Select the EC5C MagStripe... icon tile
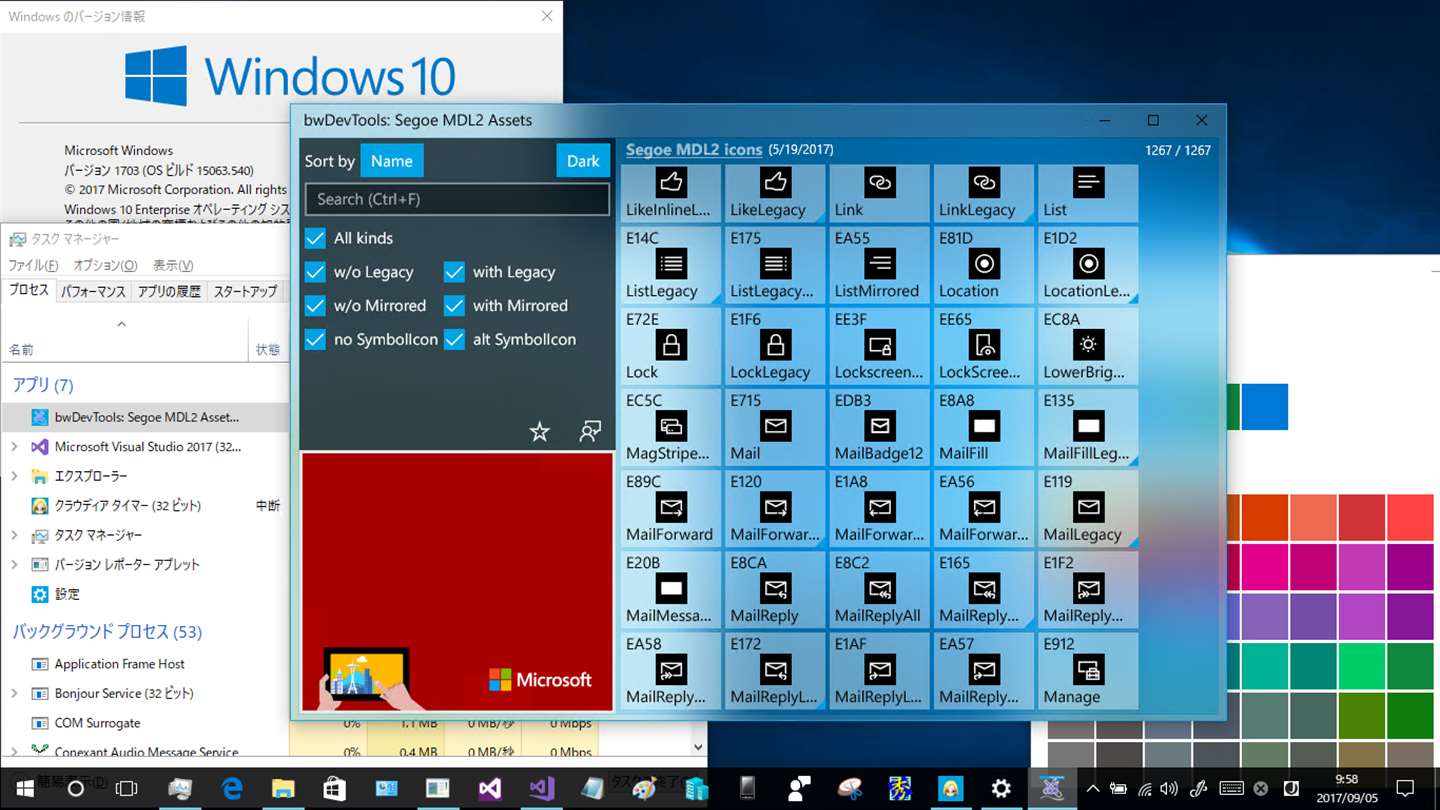The width and height of the screenshot is (1440, 810). 670,427
